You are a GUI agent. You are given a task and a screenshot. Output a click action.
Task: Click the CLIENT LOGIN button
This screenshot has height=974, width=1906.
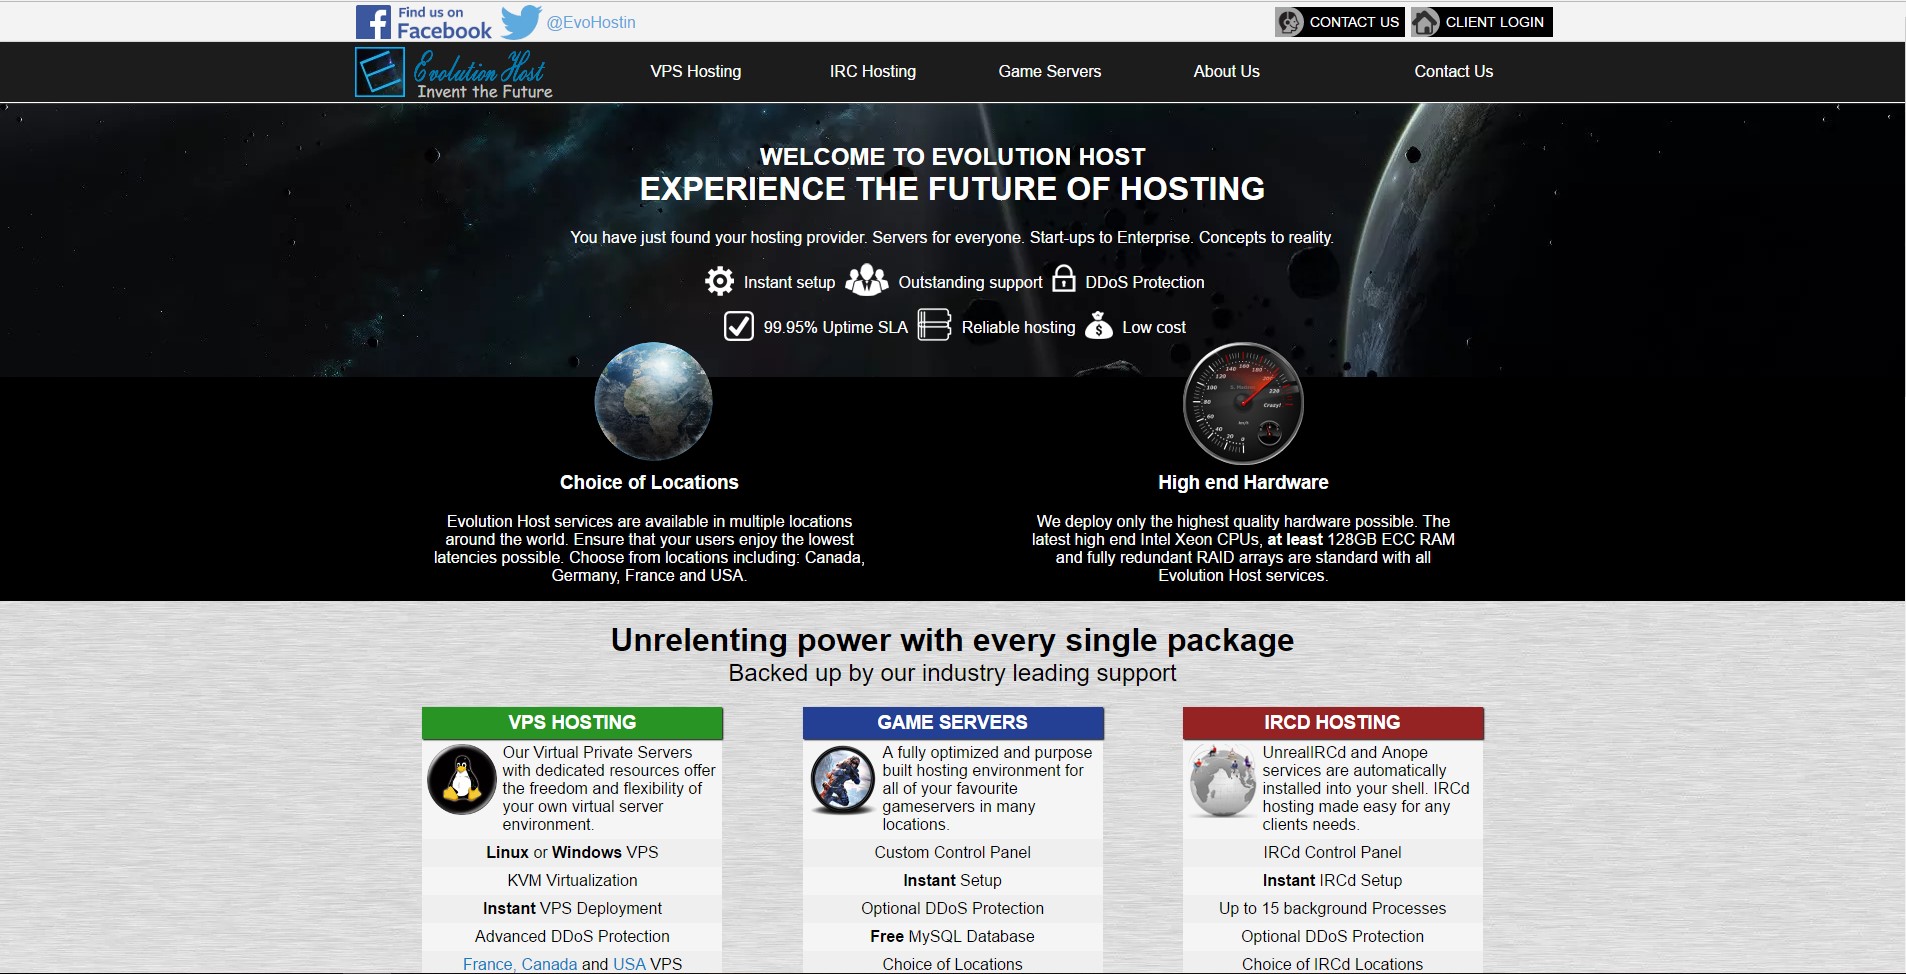point(1482,22)
